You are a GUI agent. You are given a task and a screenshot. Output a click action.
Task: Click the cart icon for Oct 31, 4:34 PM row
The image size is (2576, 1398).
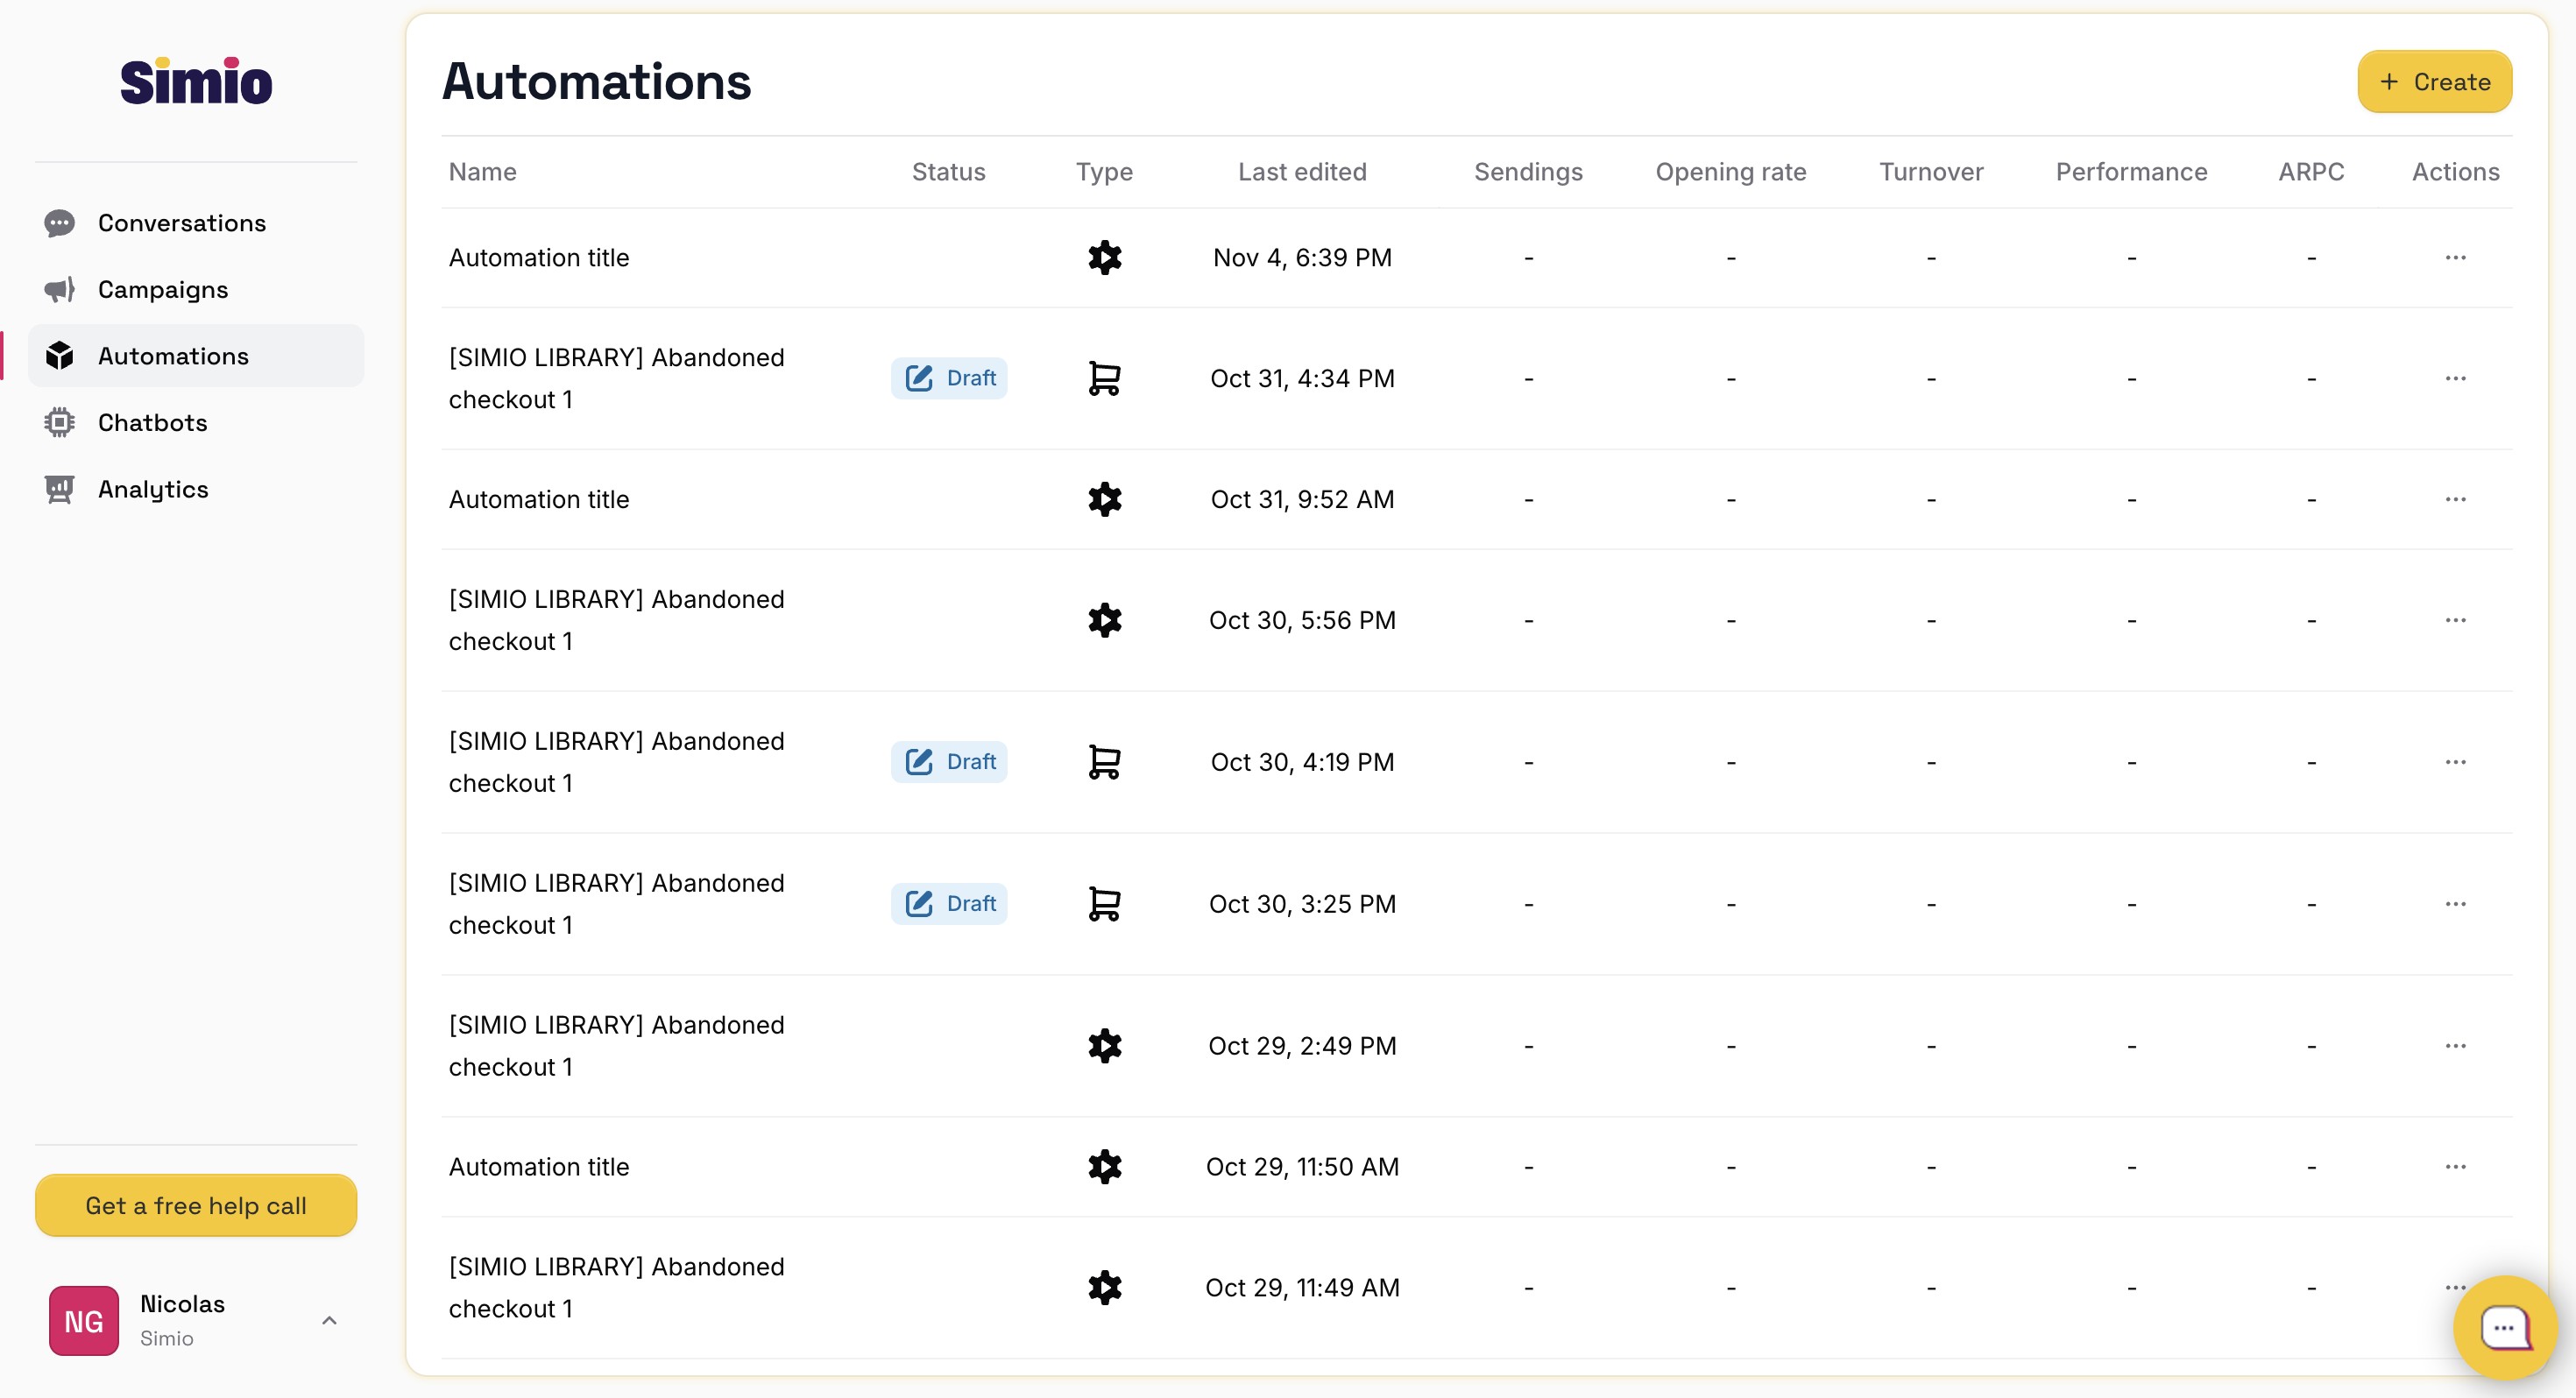1104,378
